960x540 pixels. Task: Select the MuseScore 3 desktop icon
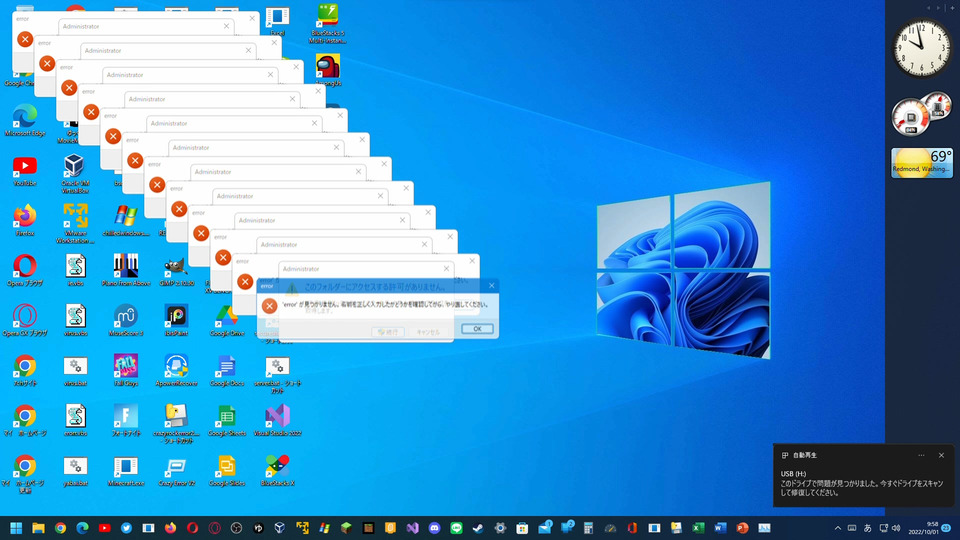(126, 321)
